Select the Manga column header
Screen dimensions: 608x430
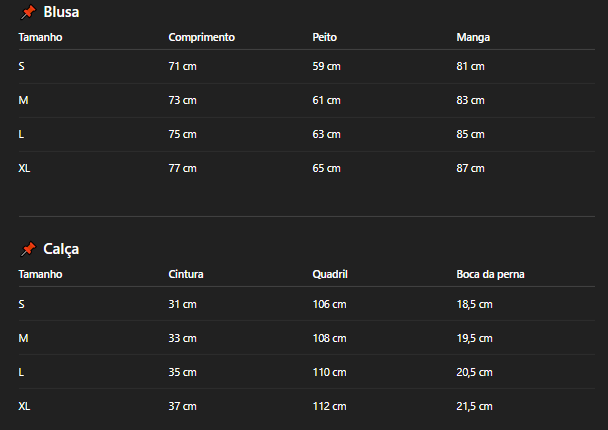click(473, 37)
